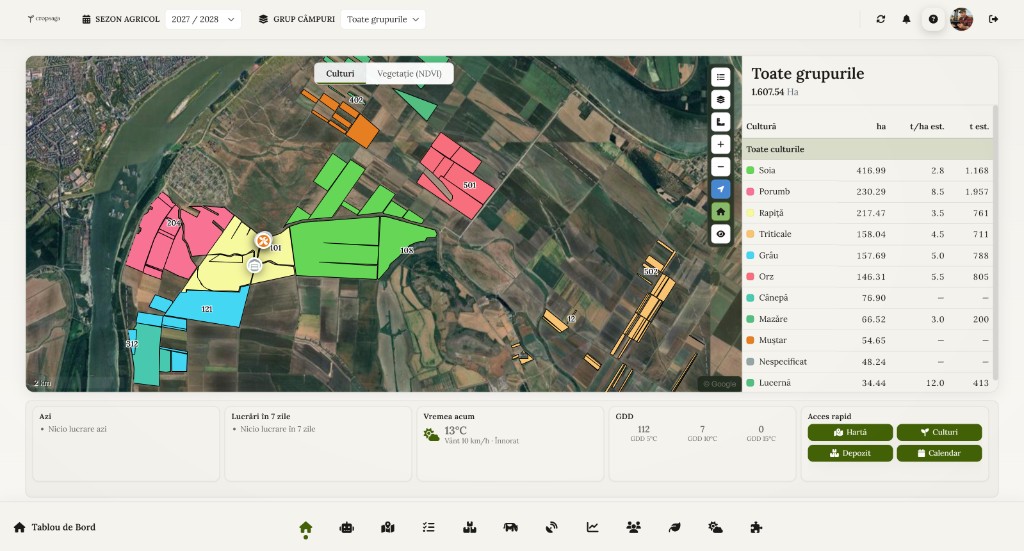The height and width of the screenshot is (551, 1024).
Task: Open the livestock cow nav icon
Action: (x=511, y=527)
